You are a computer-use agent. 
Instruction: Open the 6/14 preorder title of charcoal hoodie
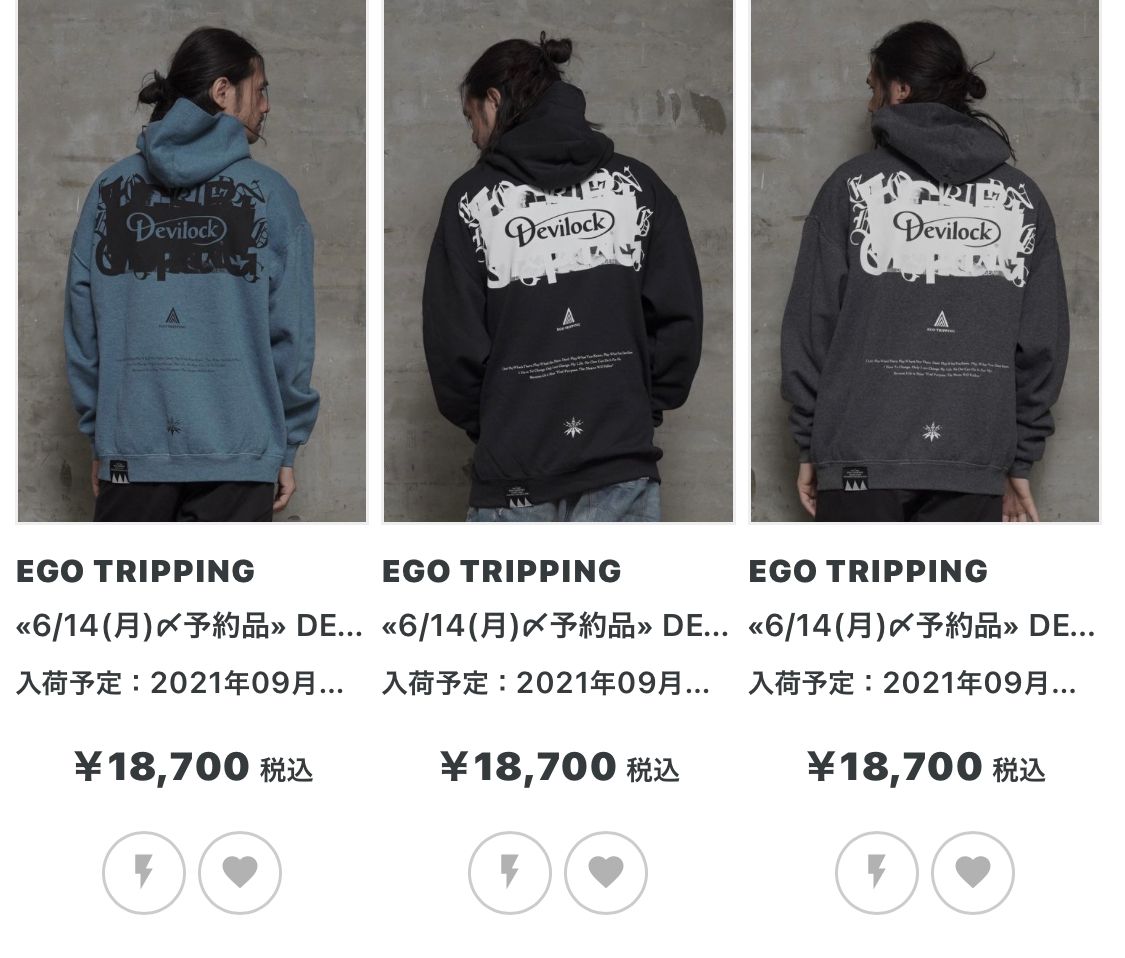922,626
